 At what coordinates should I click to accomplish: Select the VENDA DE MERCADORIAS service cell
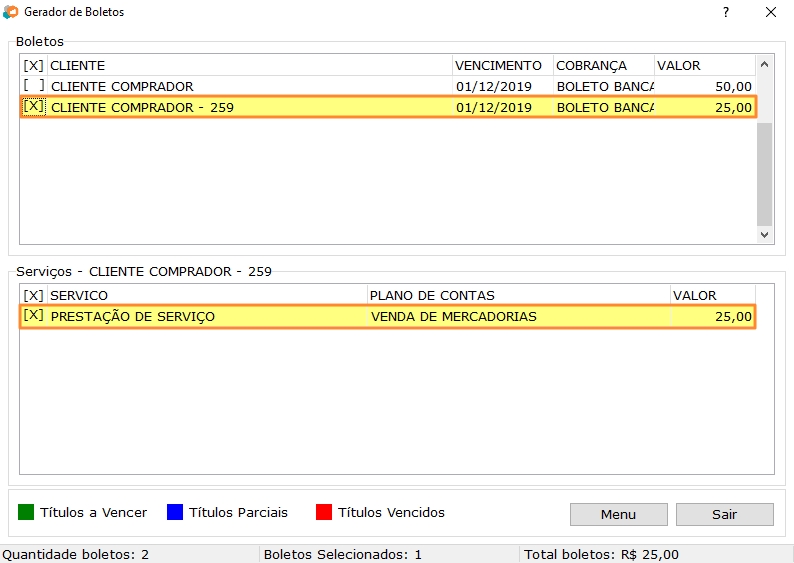pyautogui.click(x=454, y=317)
